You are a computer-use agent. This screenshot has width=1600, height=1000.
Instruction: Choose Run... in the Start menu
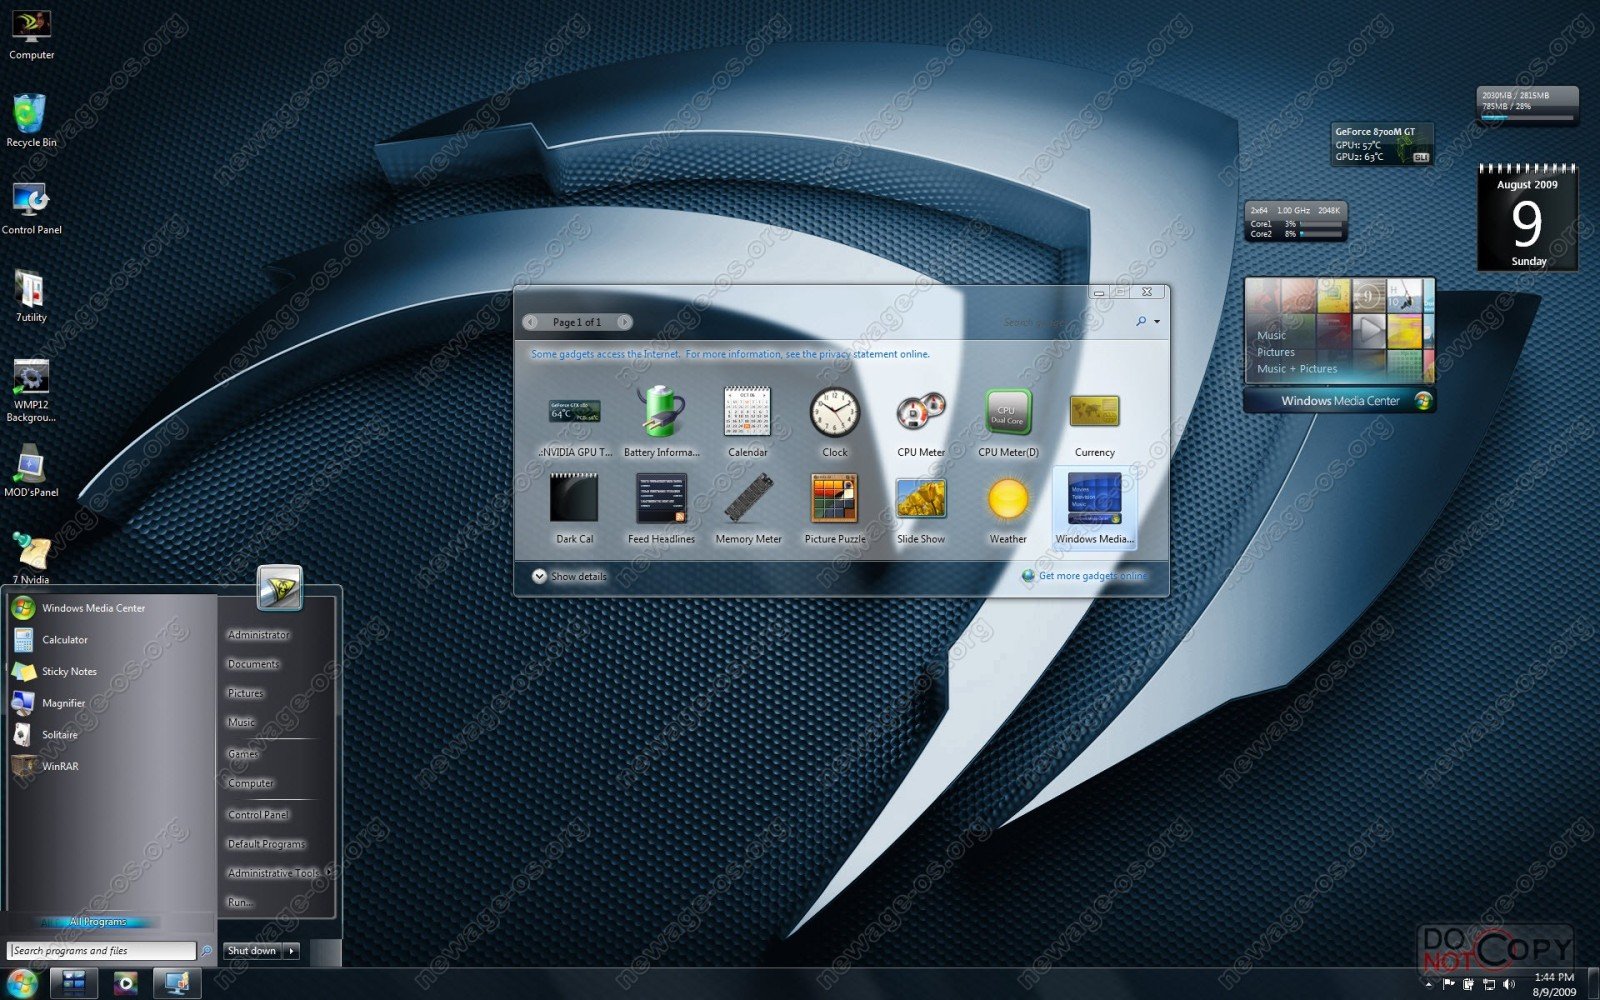pyautogui.click(x=240, y=902)
